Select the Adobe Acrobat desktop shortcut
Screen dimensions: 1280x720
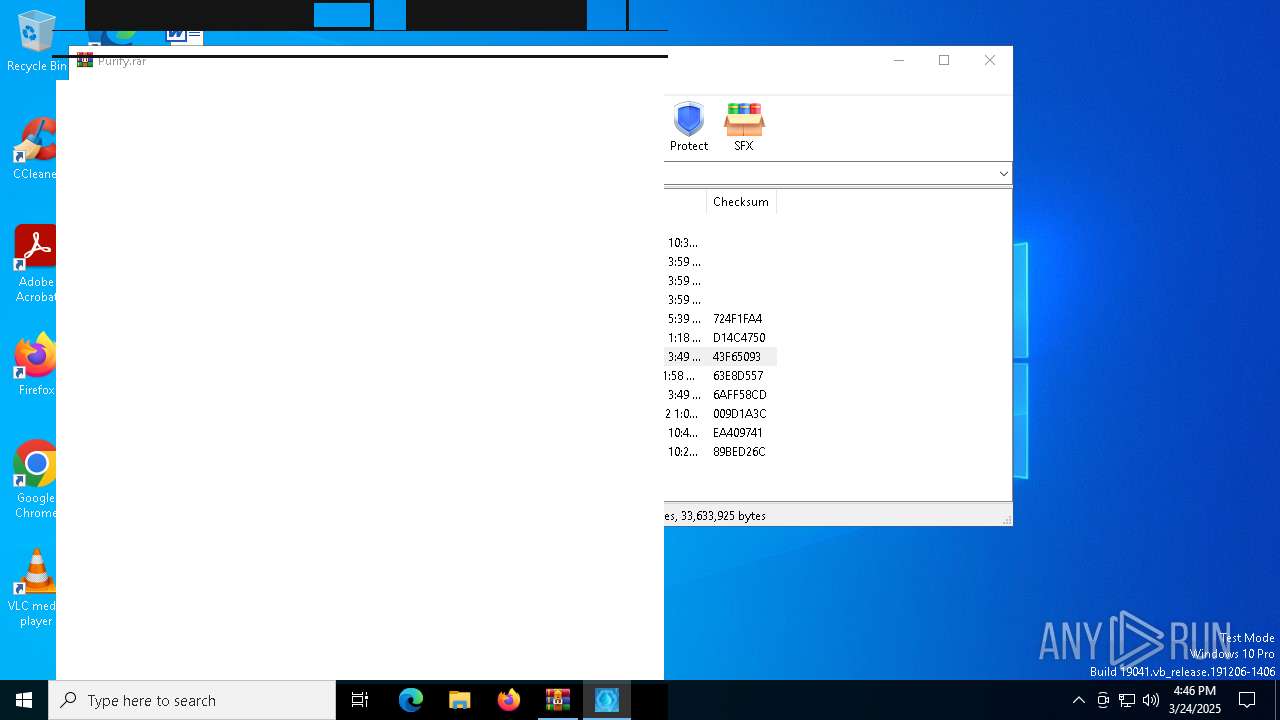(x=35, y=264)
